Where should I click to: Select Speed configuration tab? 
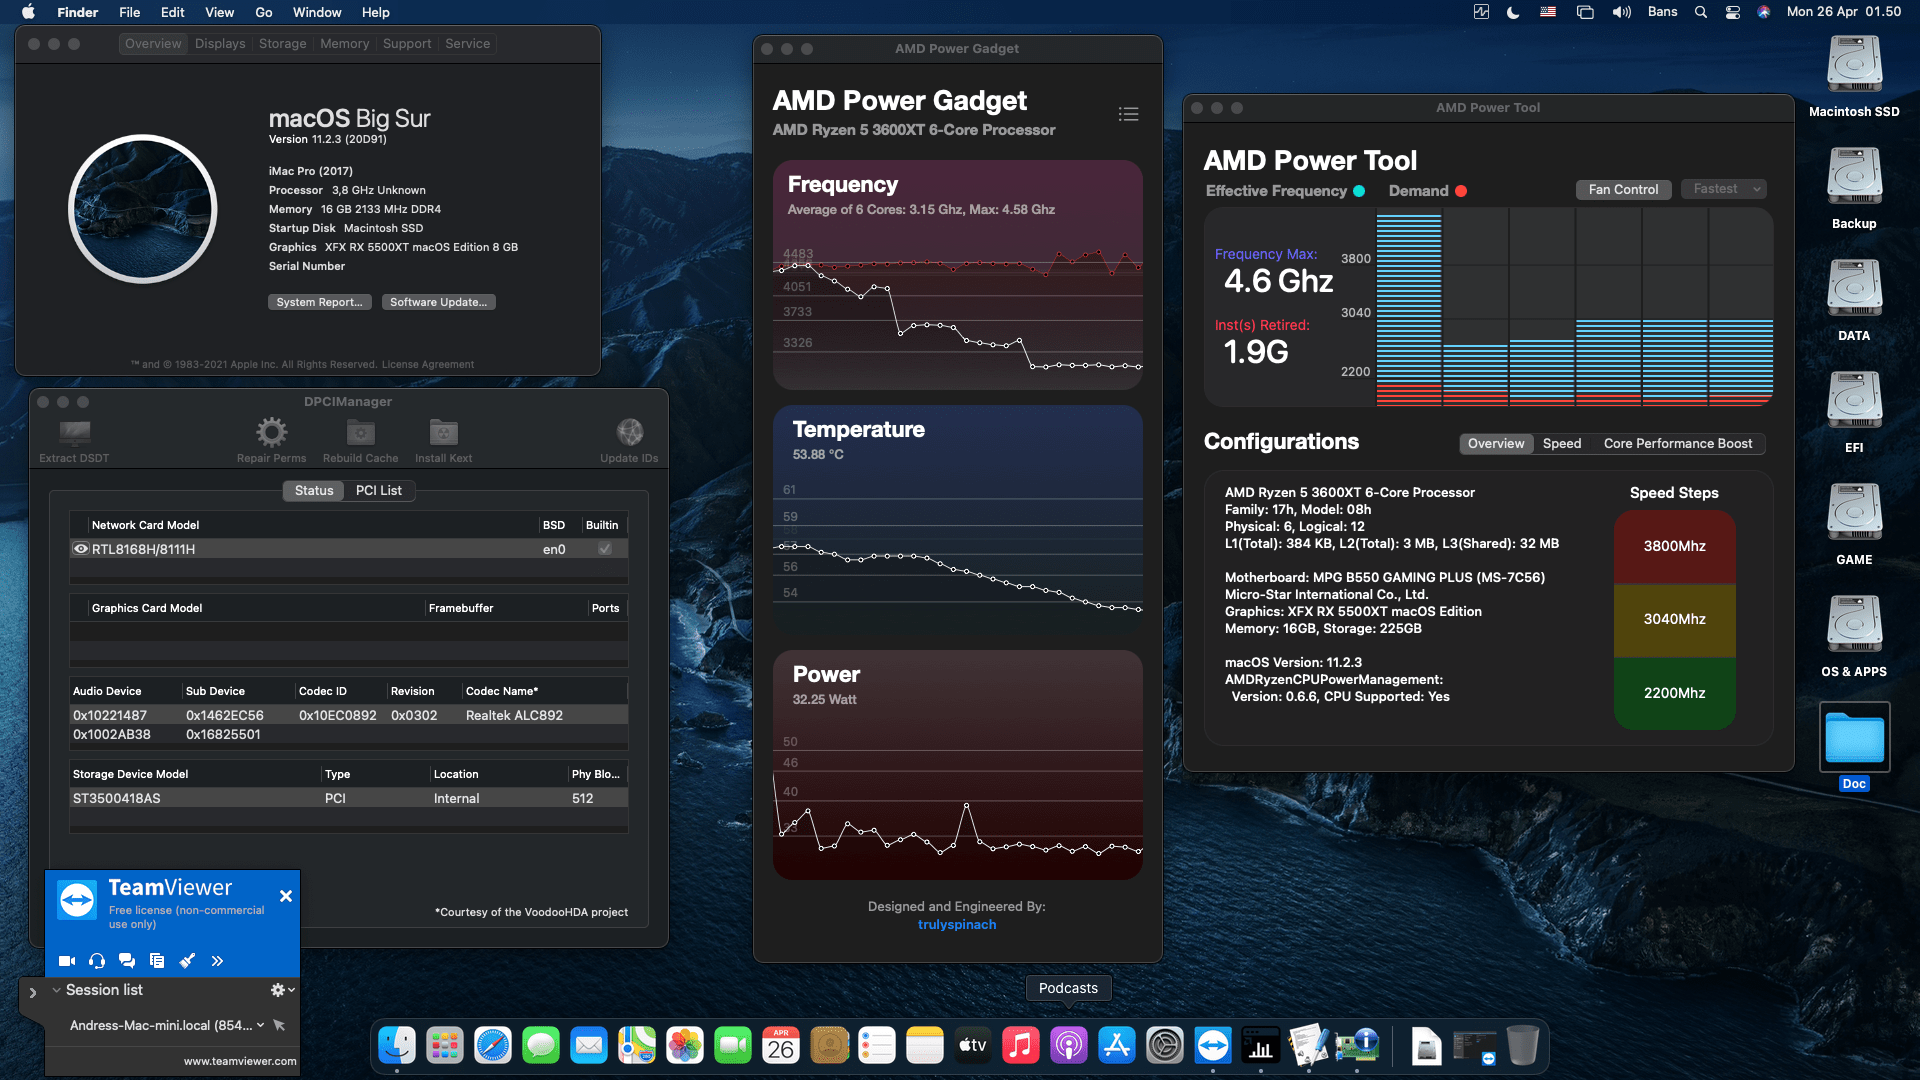[x=1562, y=444]
